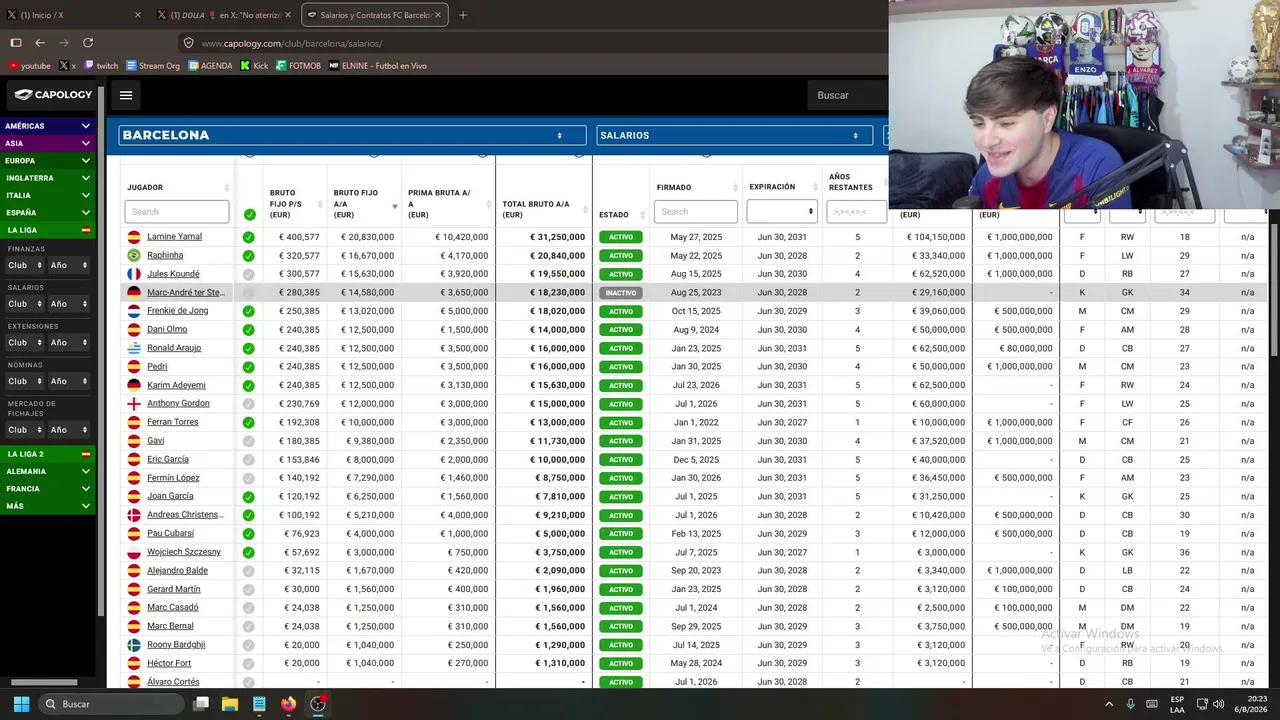Open the browser sidebar panel icon
1280x720 pixels.
16,43
